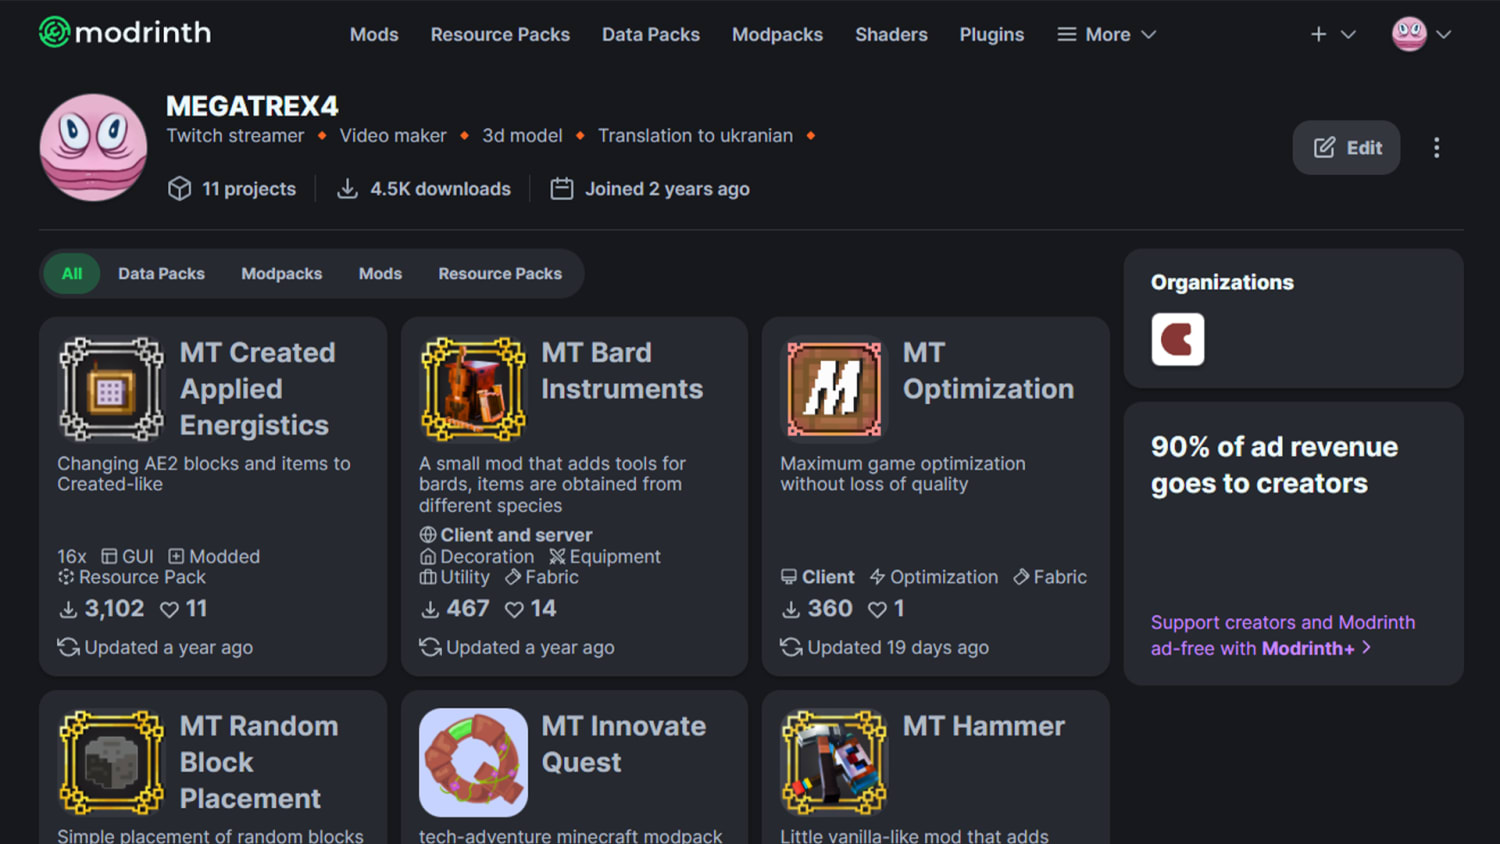Click the Fabric tag on MT Optimization
Image resolution: width=1500 pixels, height=844 pixels.
pyautogui.click(x=1050, y=577)
